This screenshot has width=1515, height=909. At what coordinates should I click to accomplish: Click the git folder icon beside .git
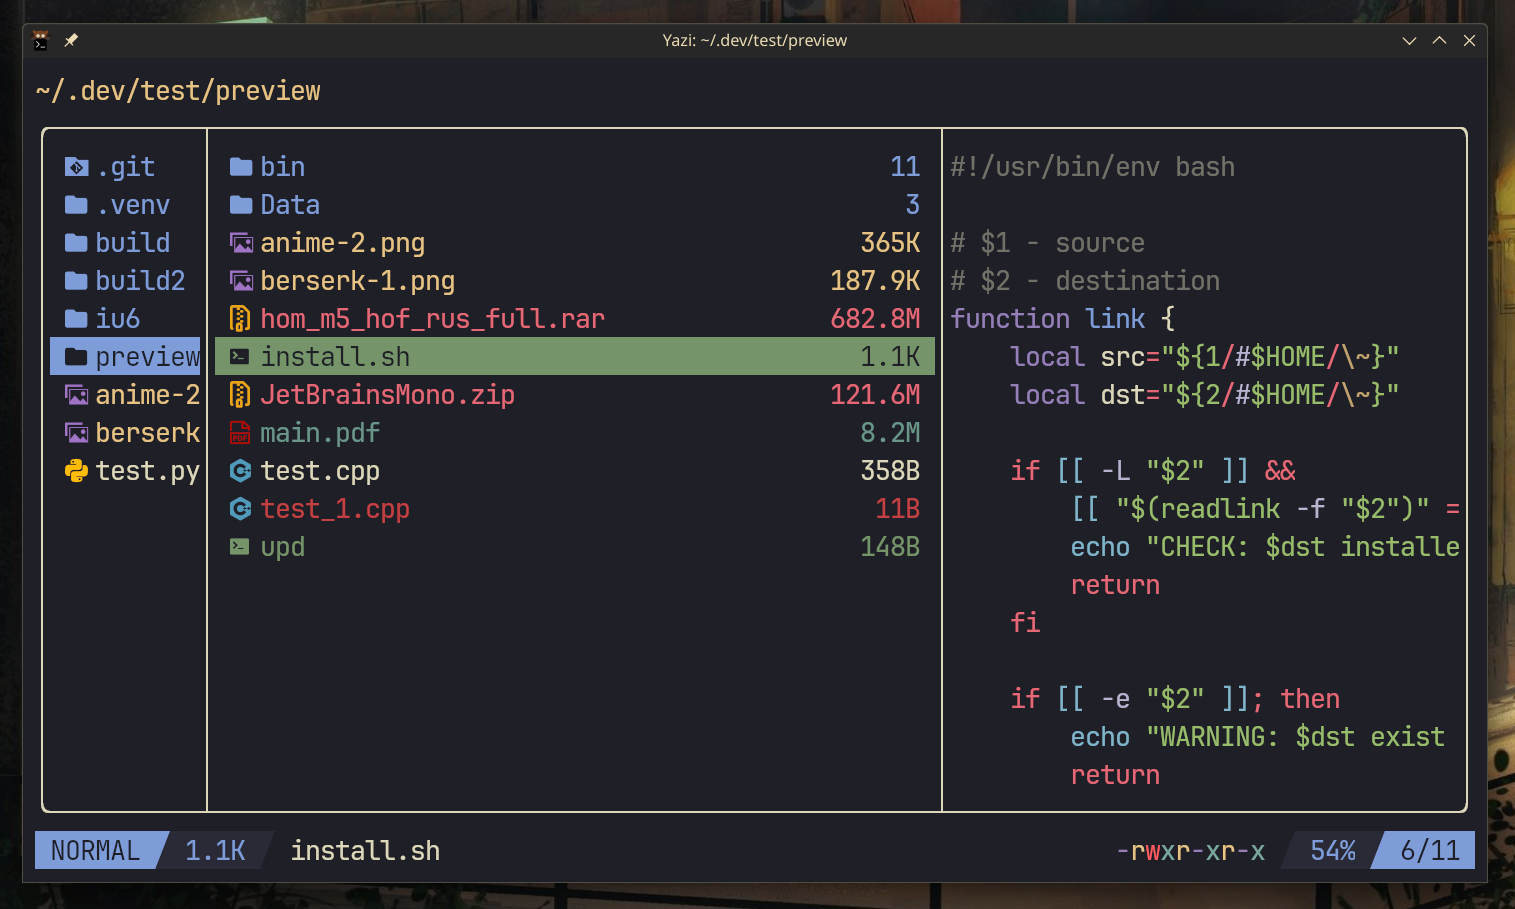[76, 167]
